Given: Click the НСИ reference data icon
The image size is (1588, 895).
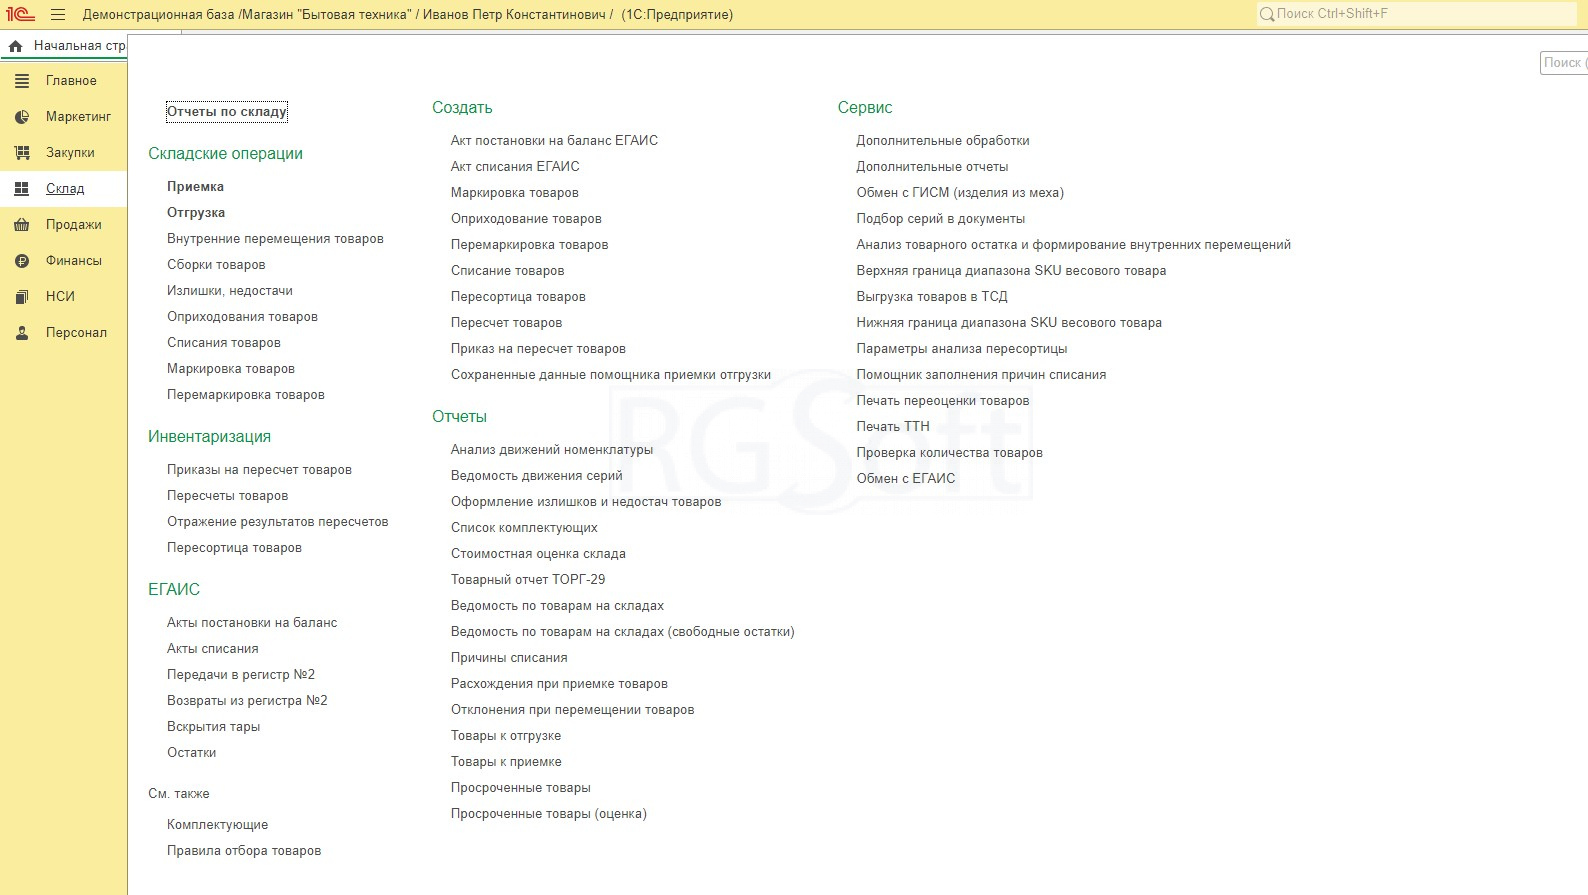Looking at the screenshot, I should (22, 297).
